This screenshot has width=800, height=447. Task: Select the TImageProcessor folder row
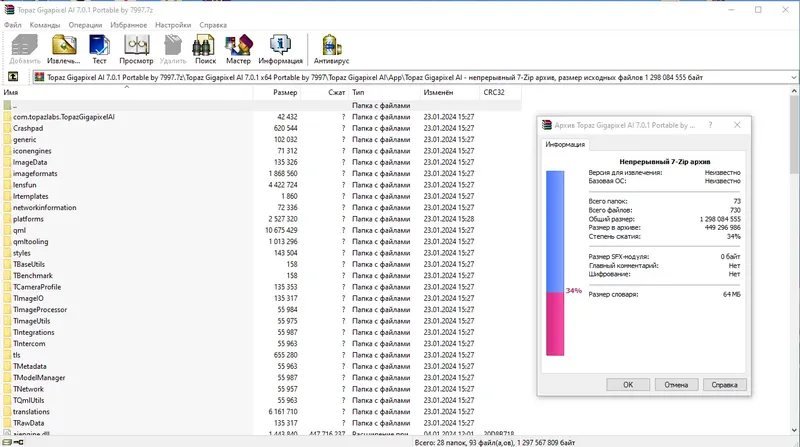261,309
